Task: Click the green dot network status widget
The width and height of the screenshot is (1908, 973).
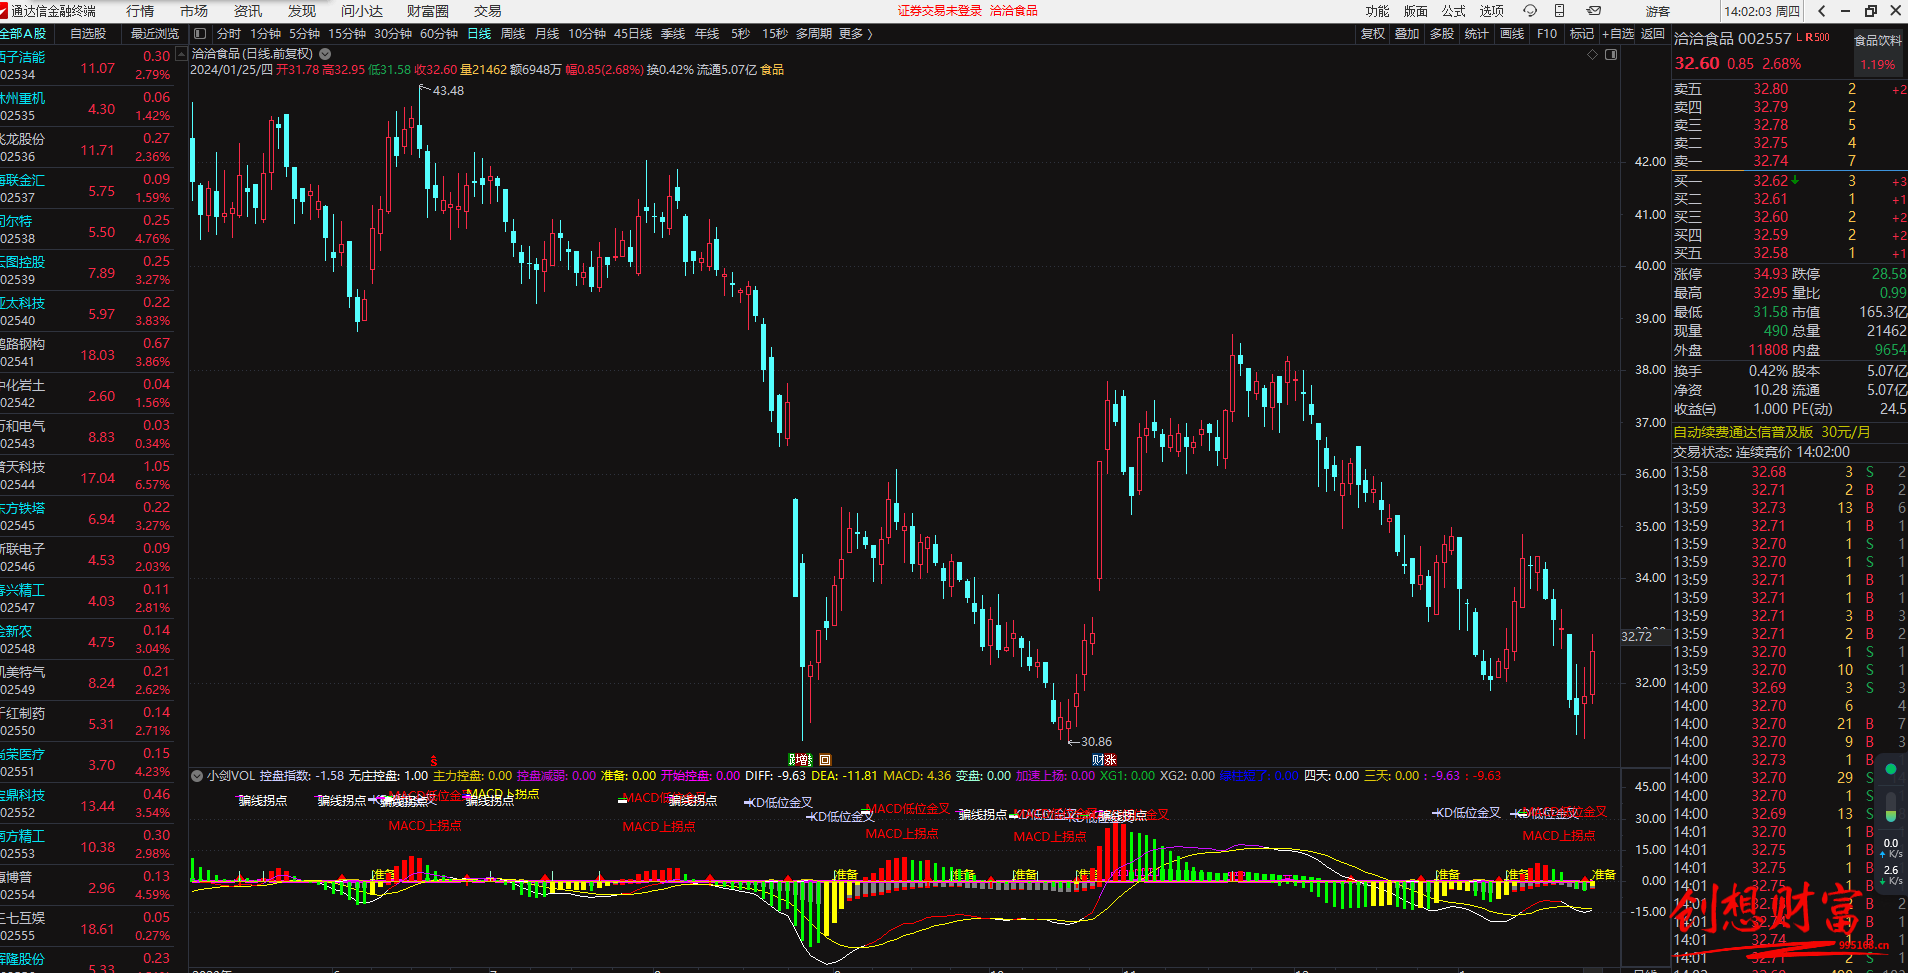Action: [1891, 769]
